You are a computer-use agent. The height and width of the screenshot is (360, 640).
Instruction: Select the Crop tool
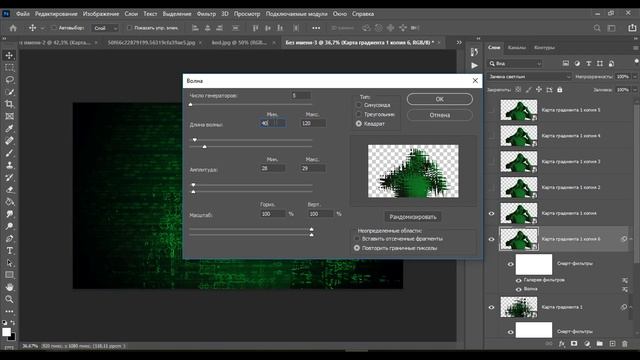click(x=9, y=104)
